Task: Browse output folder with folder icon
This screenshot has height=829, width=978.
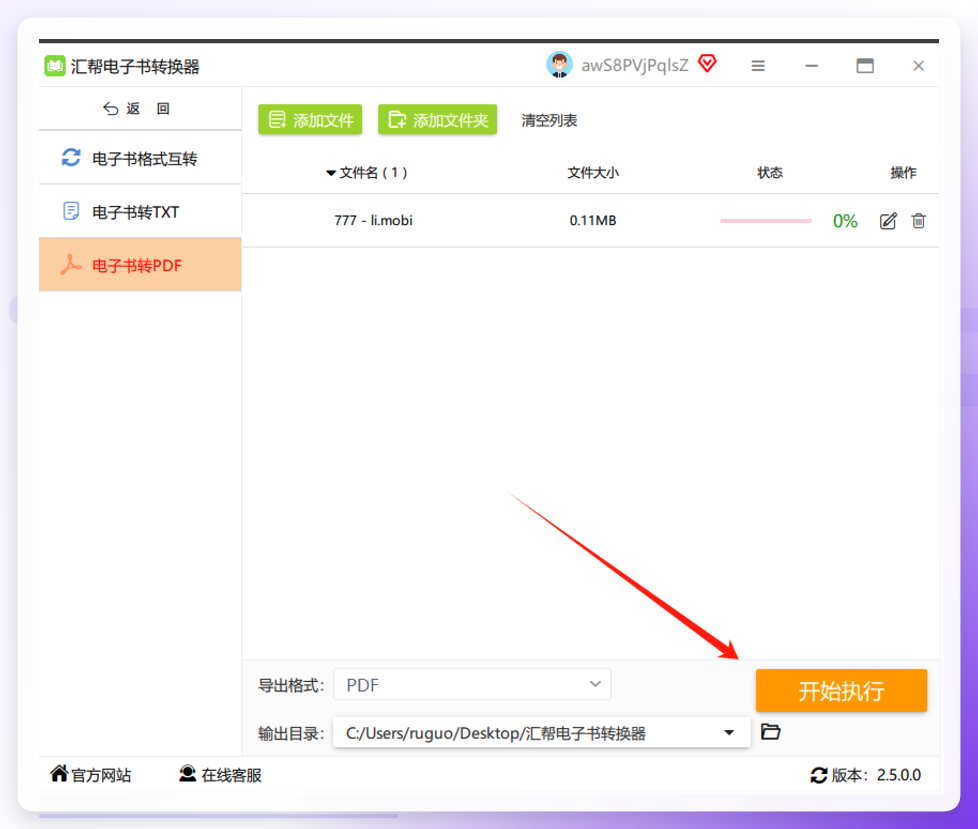Action: point(771,731)
